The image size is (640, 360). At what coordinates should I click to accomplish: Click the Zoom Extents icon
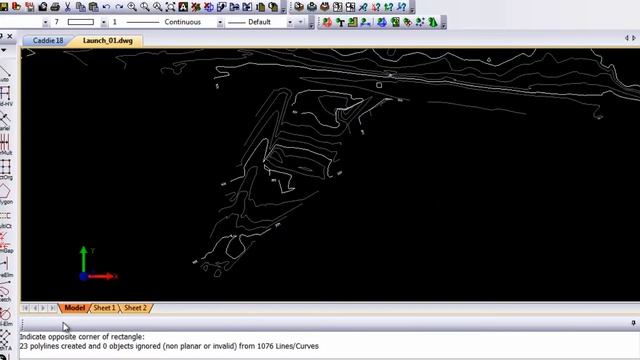[170, 7]
